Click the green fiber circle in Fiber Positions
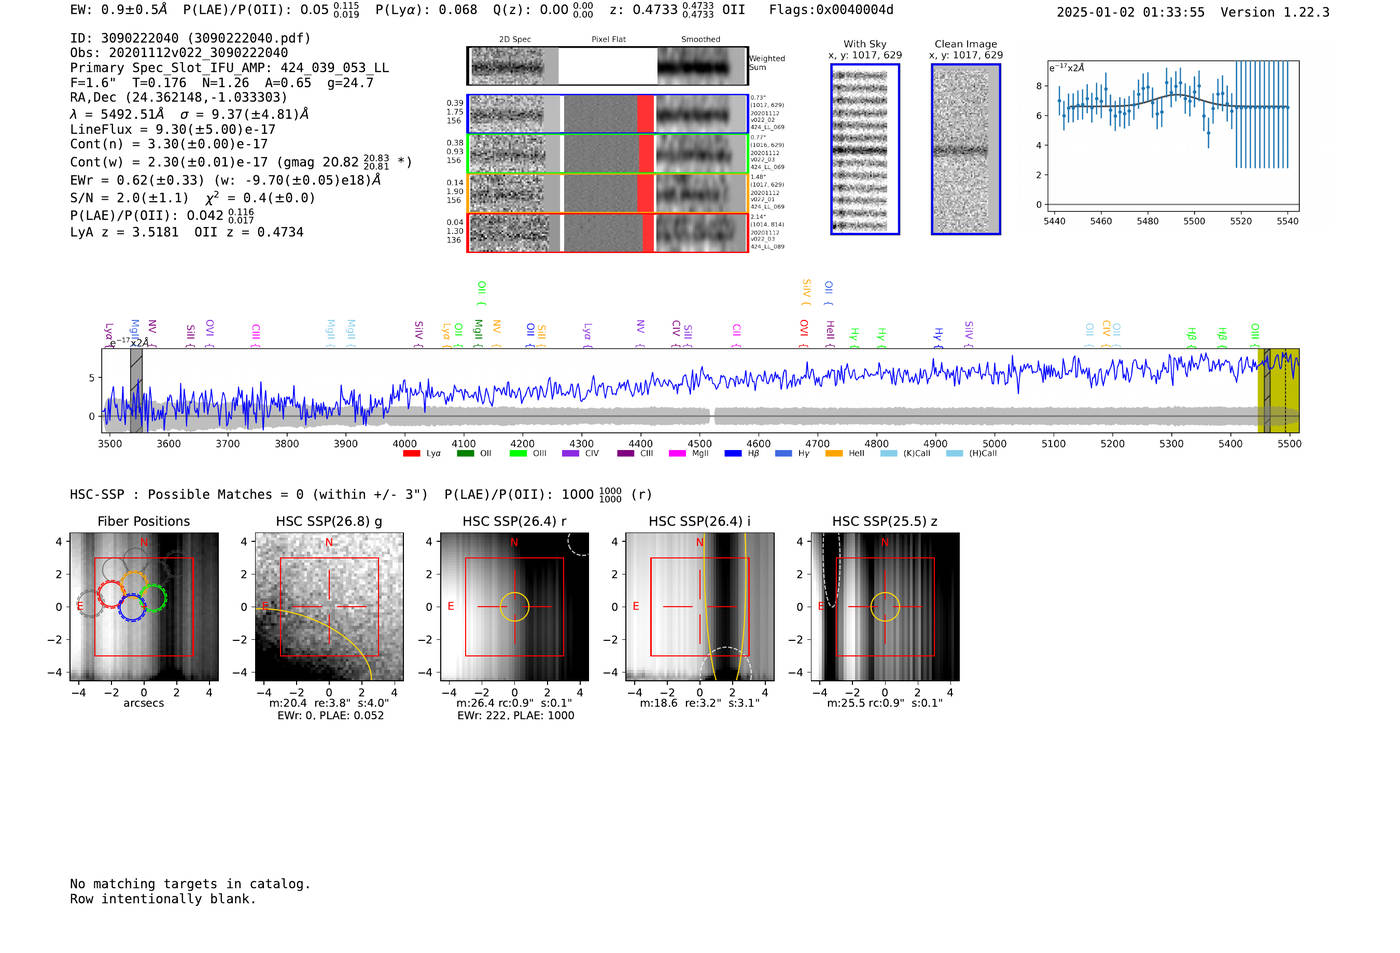 click(x=152, y=599)
